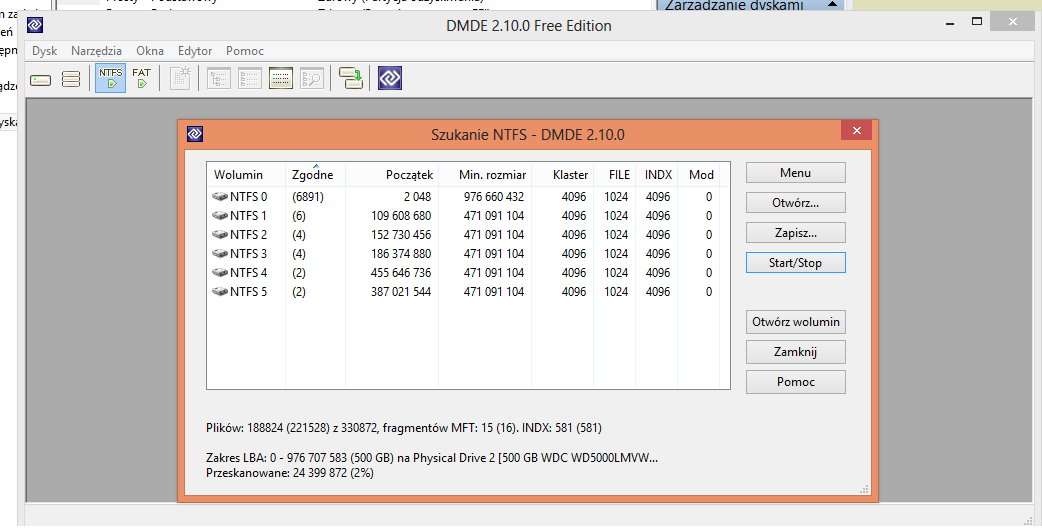Sort by the Min. rozmiar column header
Viewport: 1042px width, 530px height.
click(x=485, y=175)
